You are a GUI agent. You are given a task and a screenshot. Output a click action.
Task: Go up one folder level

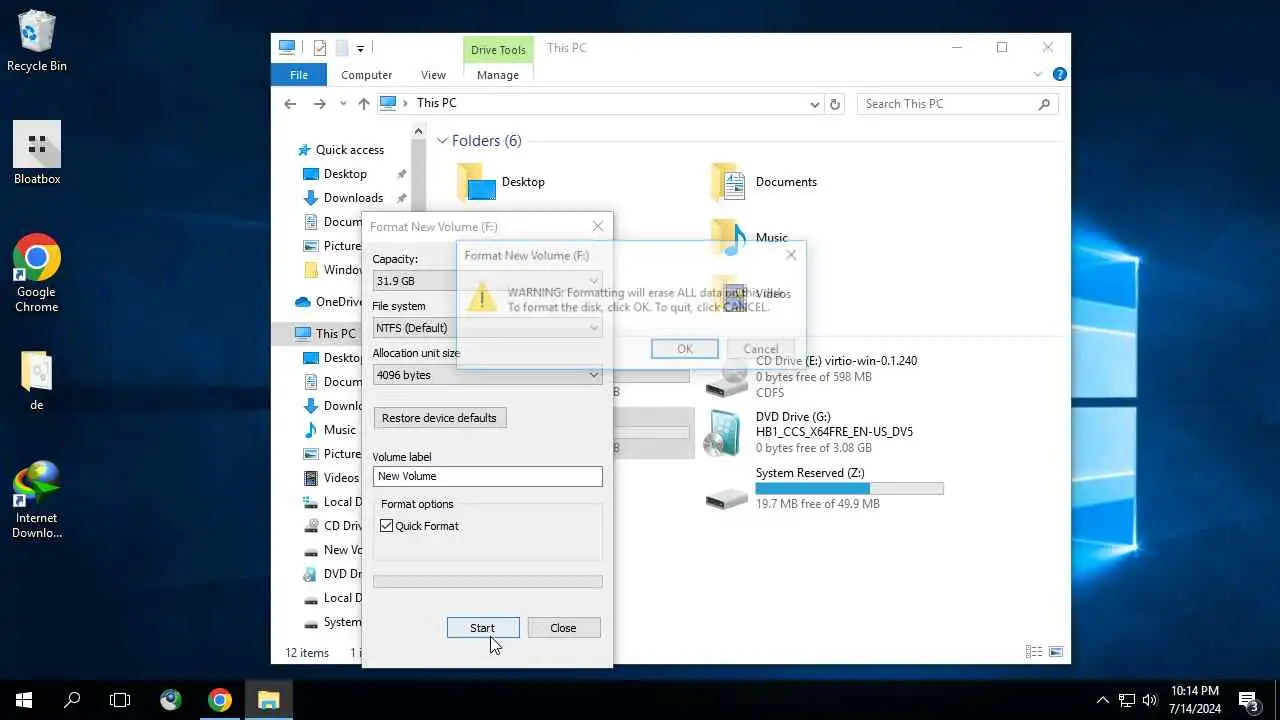pos(363,103)
